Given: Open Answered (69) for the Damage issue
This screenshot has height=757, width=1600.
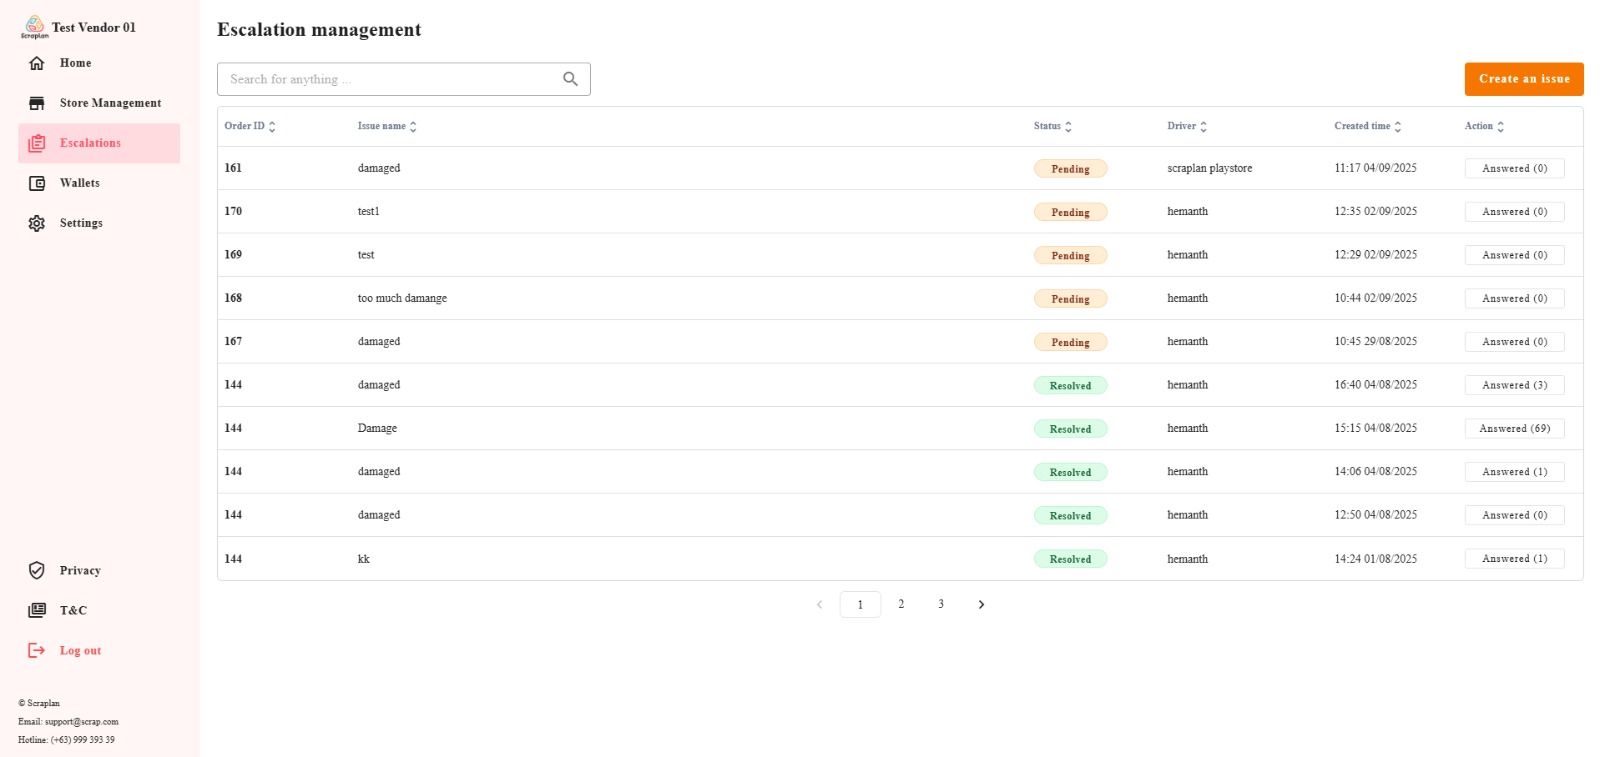Looking at the screenshot, I should (1514, 428).
